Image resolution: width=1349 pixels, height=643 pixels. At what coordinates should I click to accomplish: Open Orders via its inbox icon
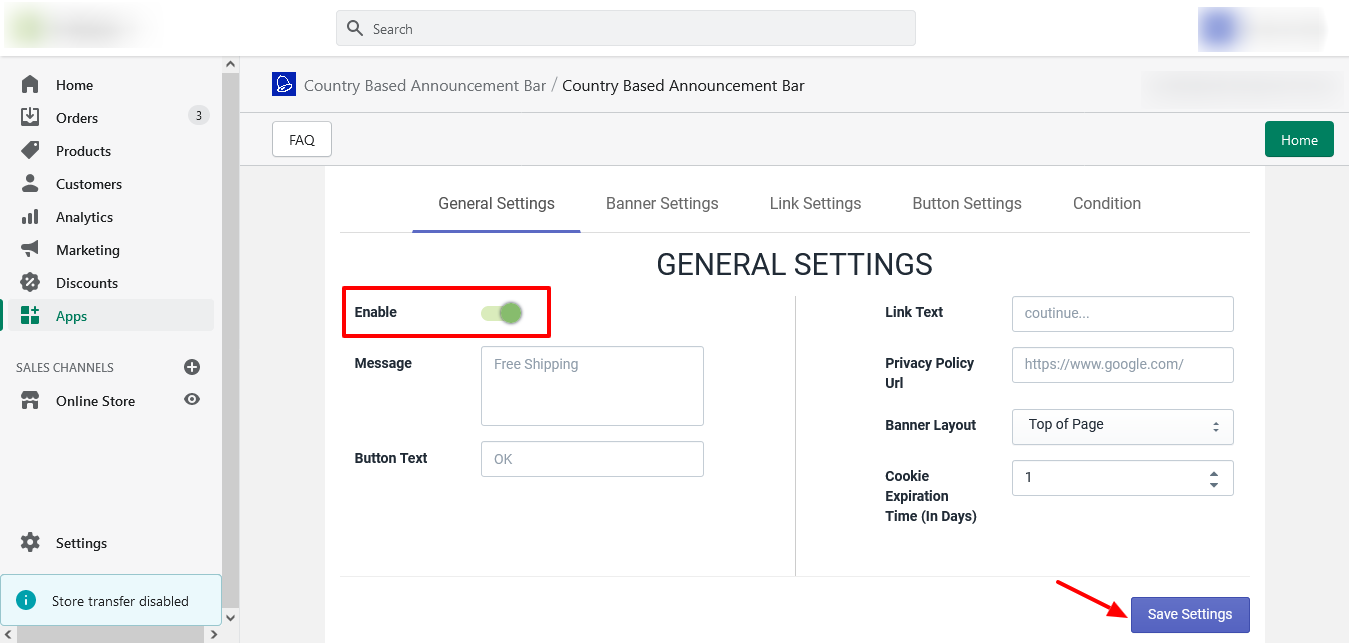30,118
